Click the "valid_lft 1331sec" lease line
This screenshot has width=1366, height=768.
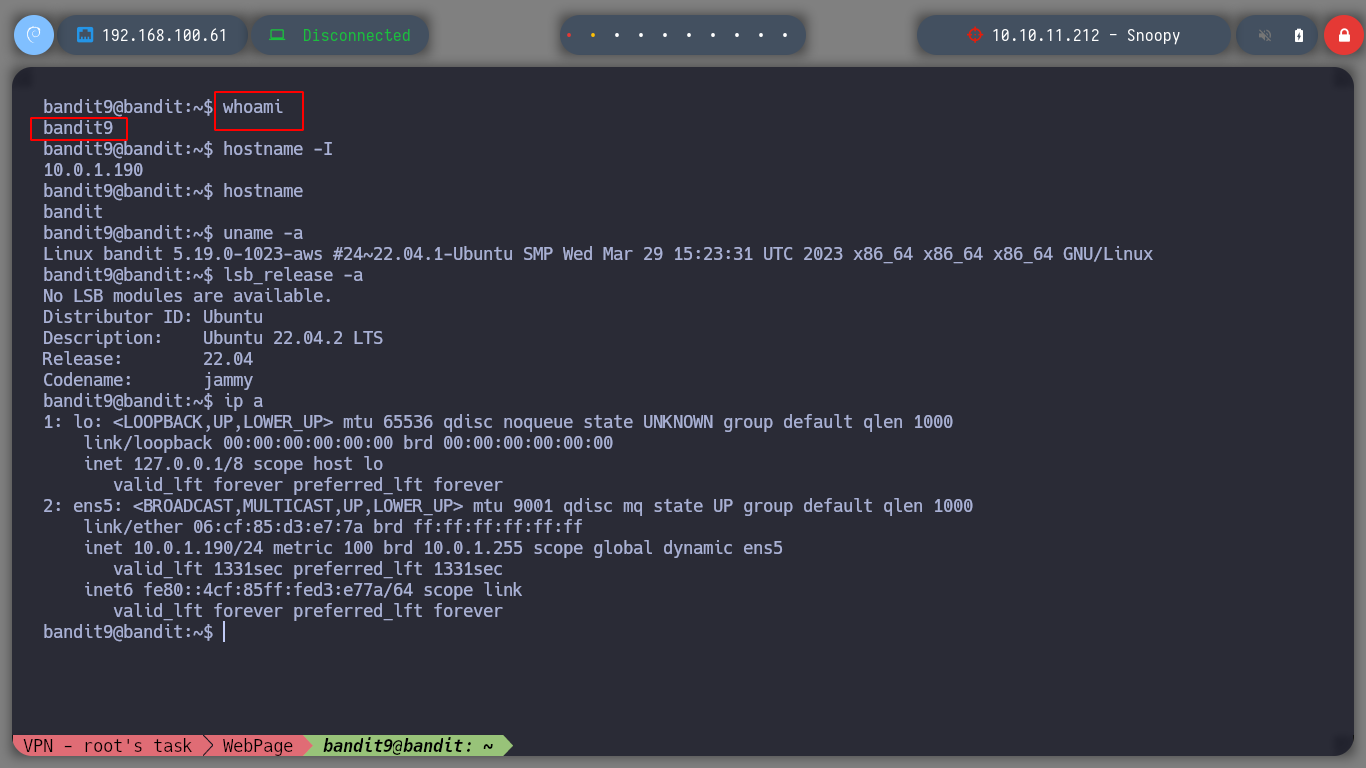pyautogui.click(x=308, y=569)
